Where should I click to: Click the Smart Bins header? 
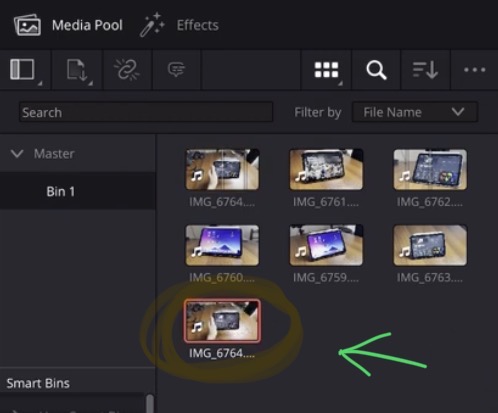pos(38,383)
